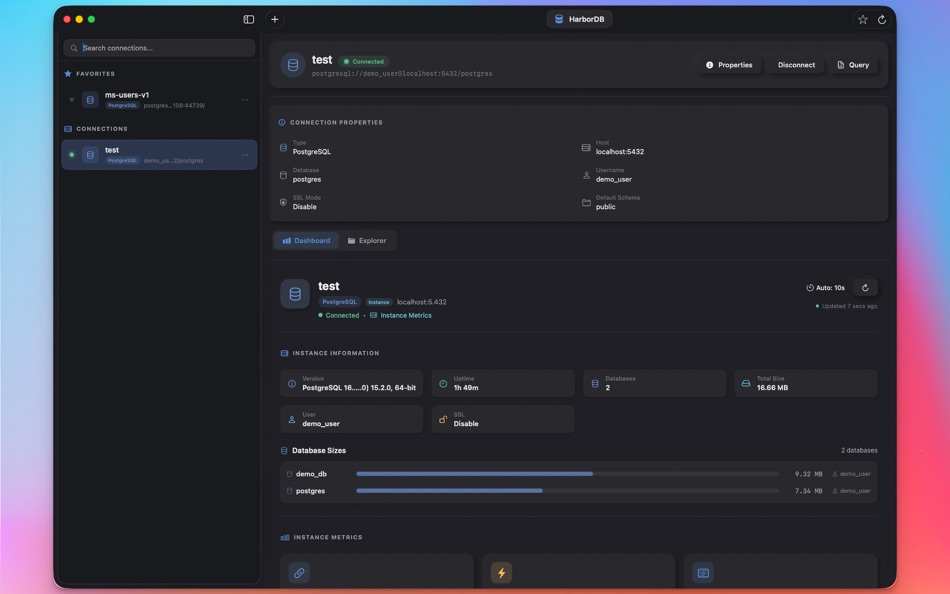950x594 pixels.
Task: Click the SSL Mode shield icon
Action: 283,202
